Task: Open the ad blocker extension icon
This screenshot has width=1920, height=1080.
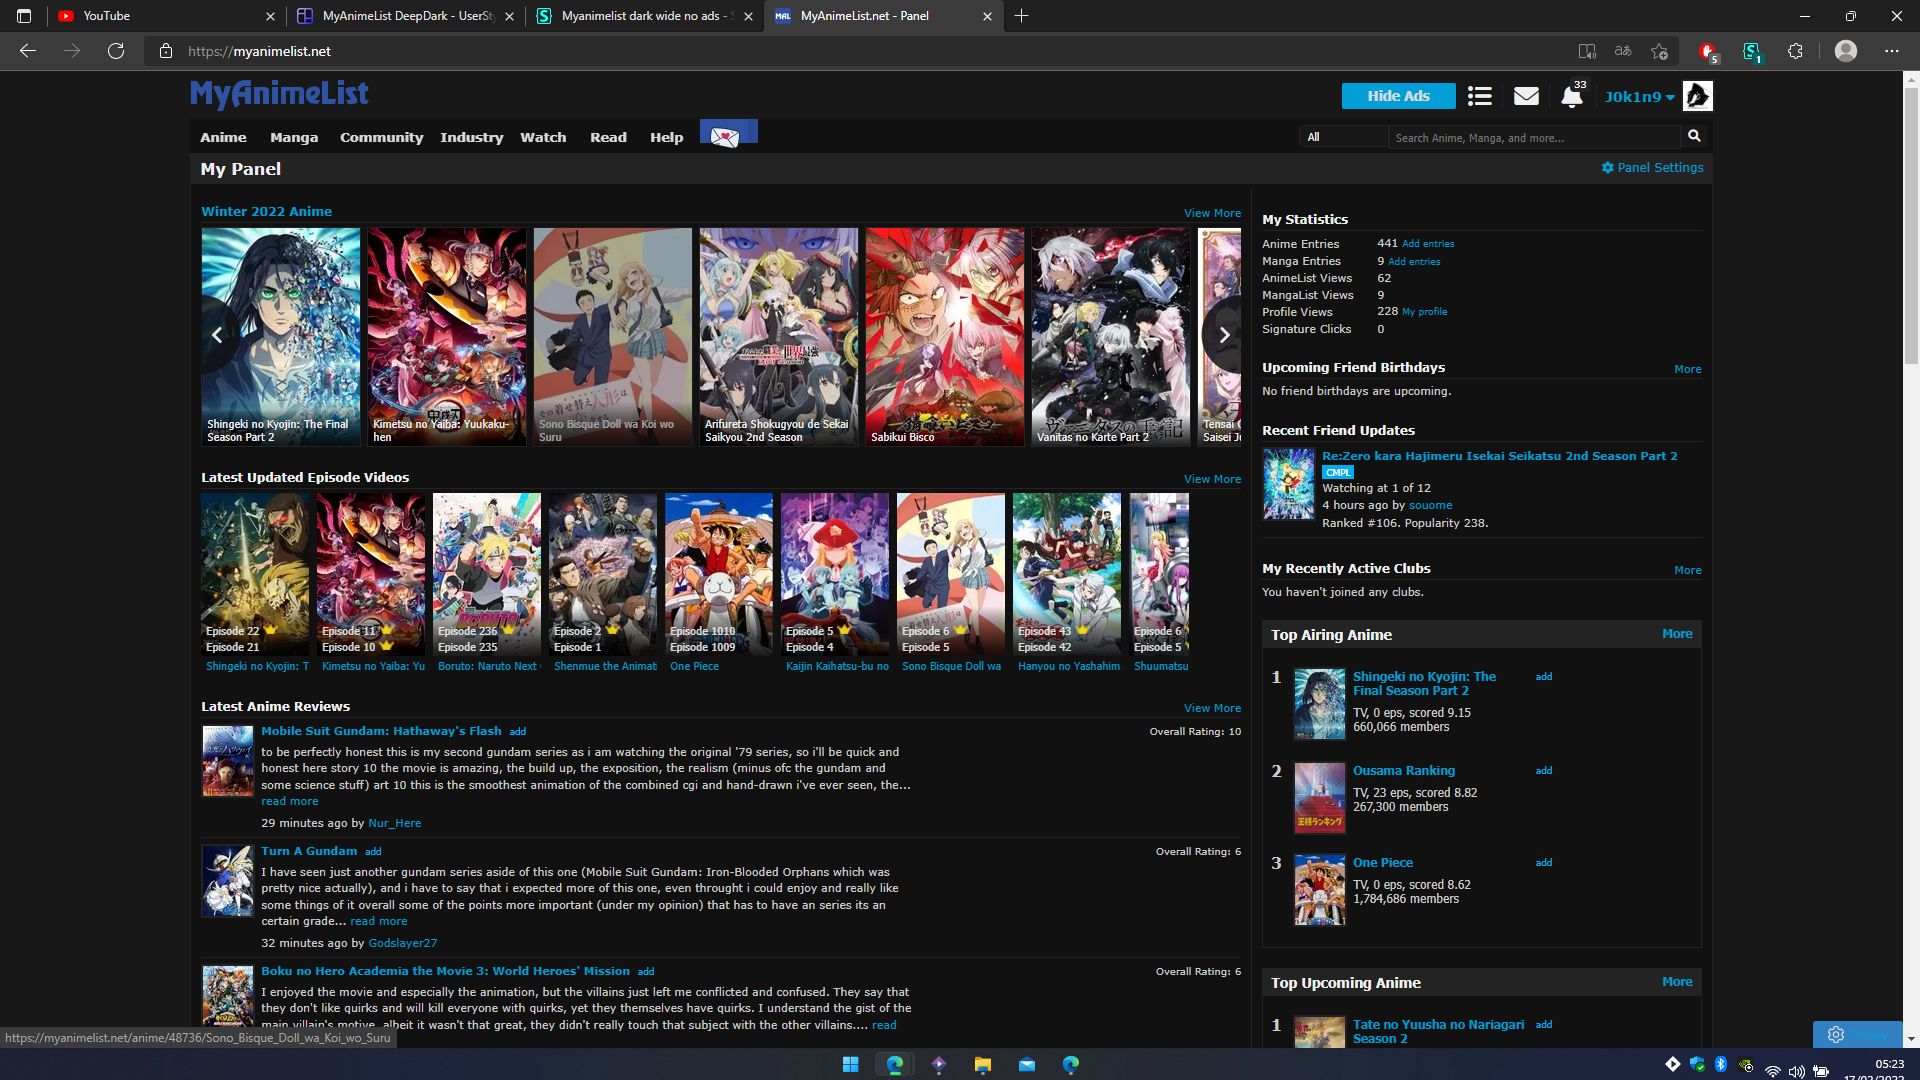Action: click(x=1708, y=51)
